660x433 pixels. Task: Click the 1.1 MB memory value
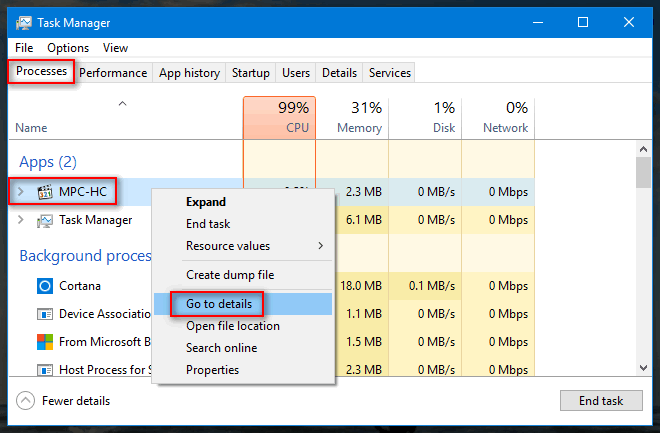(x=364, y=314)
